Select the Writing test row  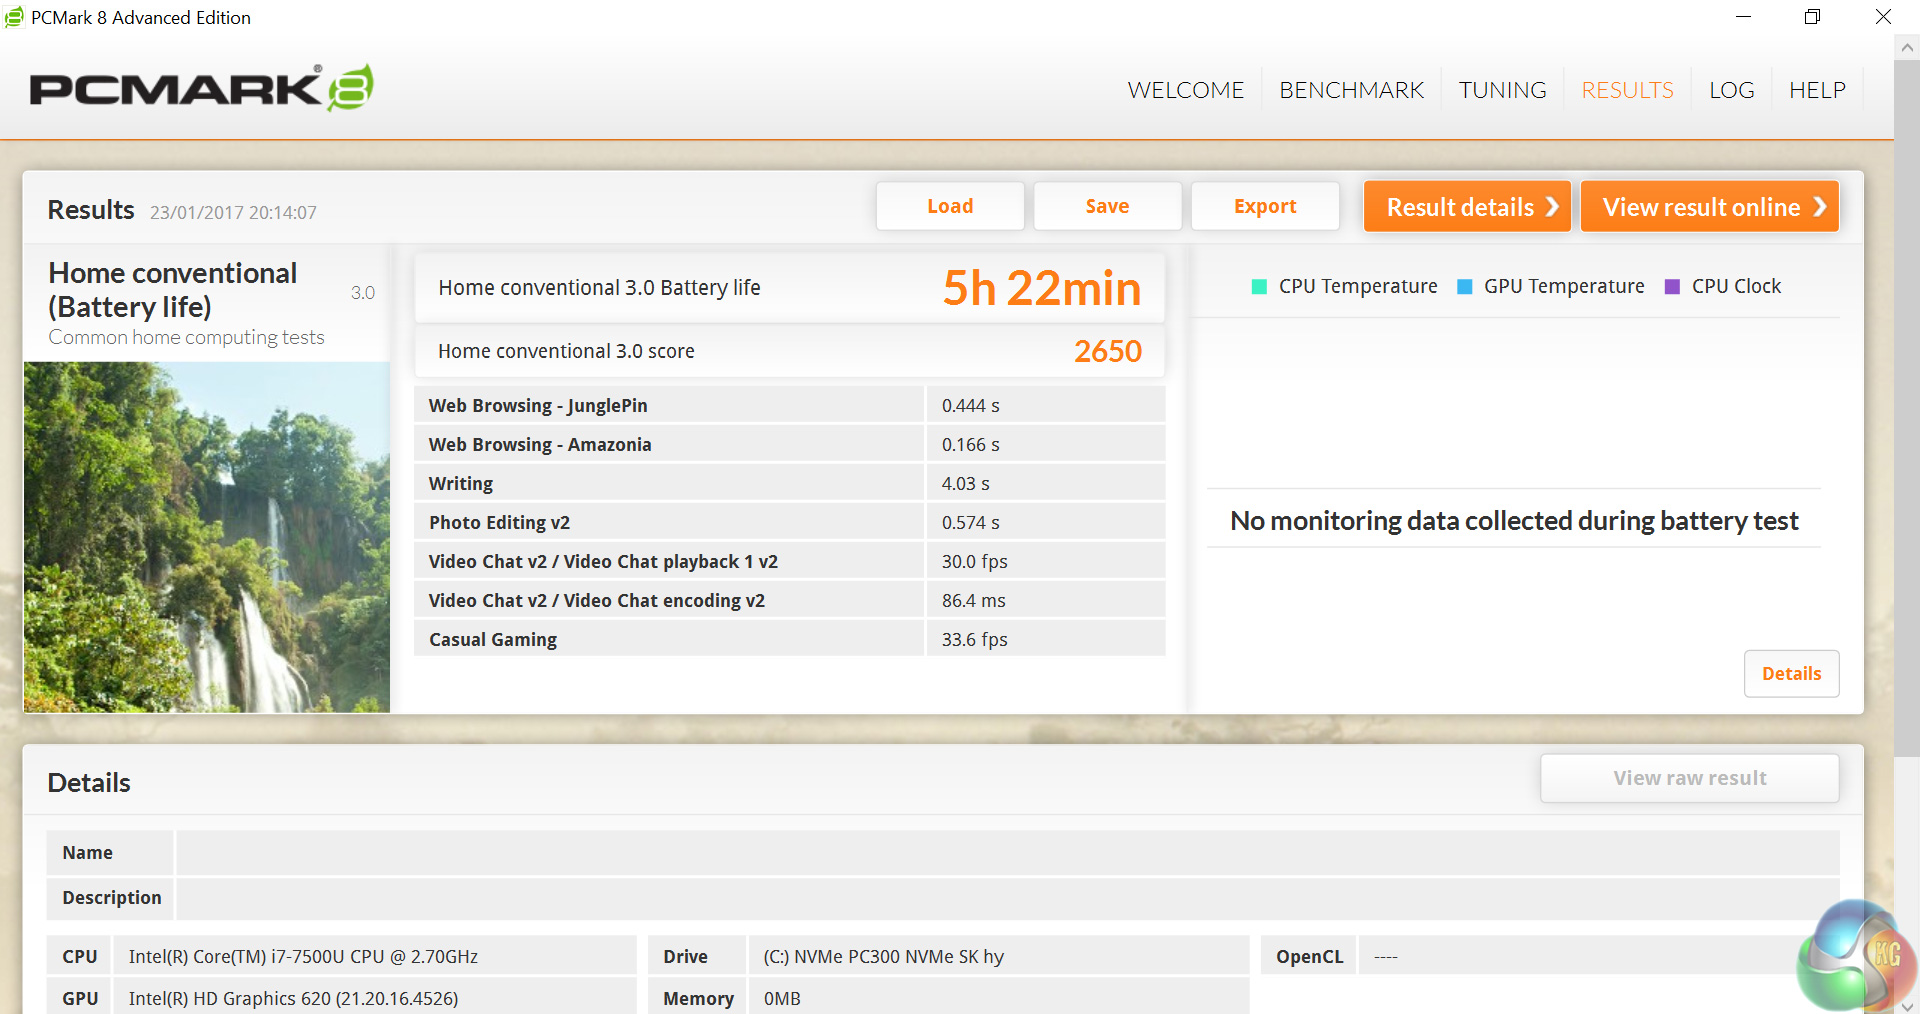click(790, 483)
